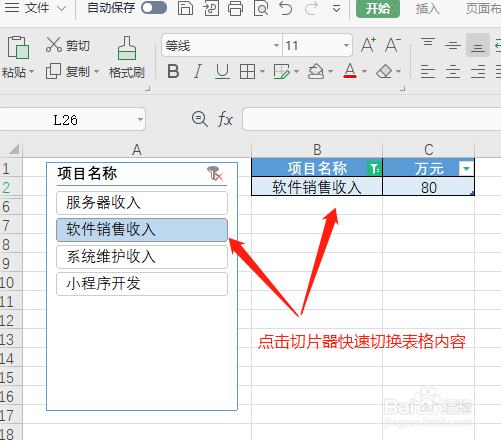This screenshot has height=440, width=501.
Task: Clear slicer filter icon
Action: coord(215,173)
